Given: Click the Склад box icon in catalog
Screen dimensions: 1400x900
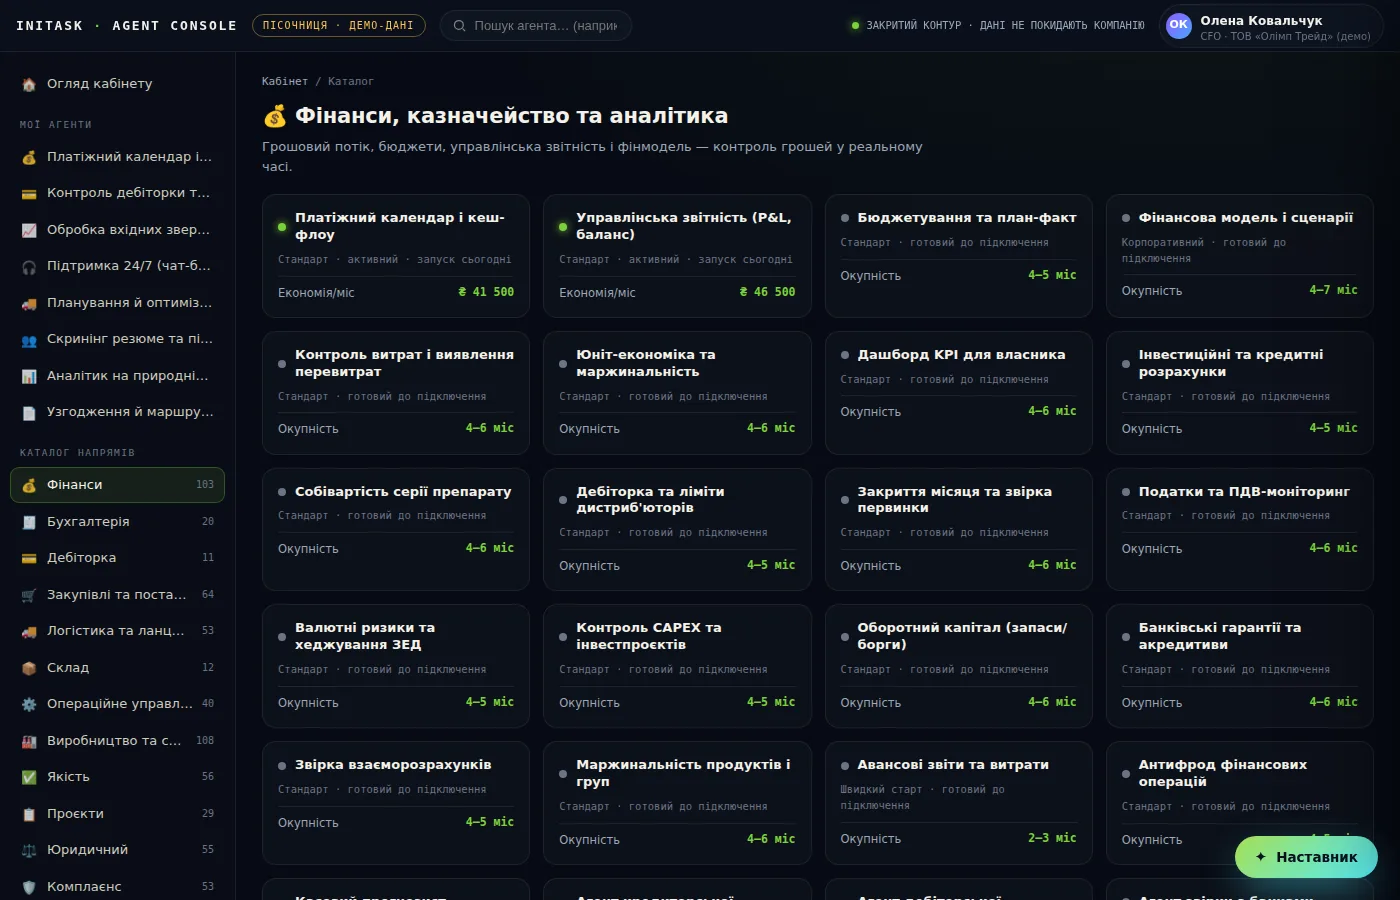Looking at the screenshot, I should [29, 668].
